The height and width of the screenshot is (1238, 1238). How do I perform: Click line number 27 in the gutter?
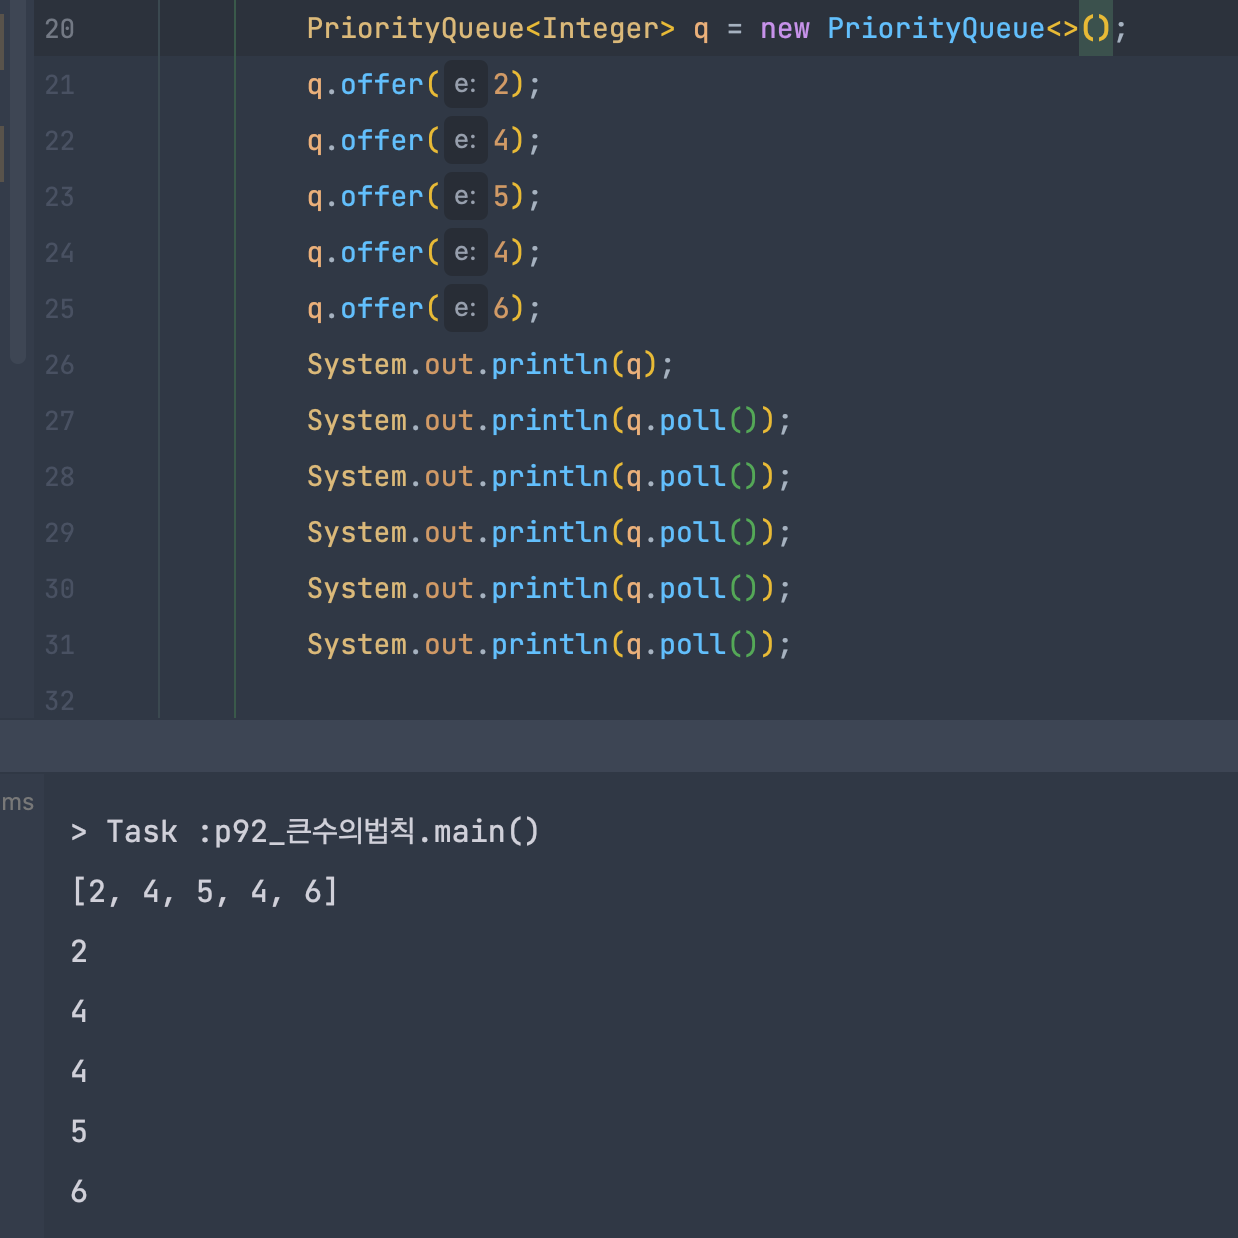[59, 421]
